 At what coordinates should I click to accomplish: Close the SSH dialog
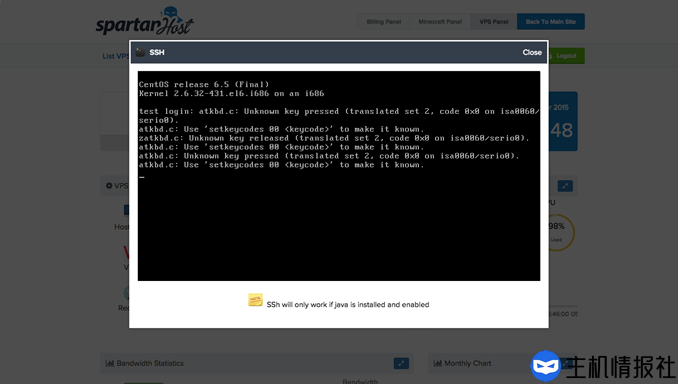pos(532,52)
